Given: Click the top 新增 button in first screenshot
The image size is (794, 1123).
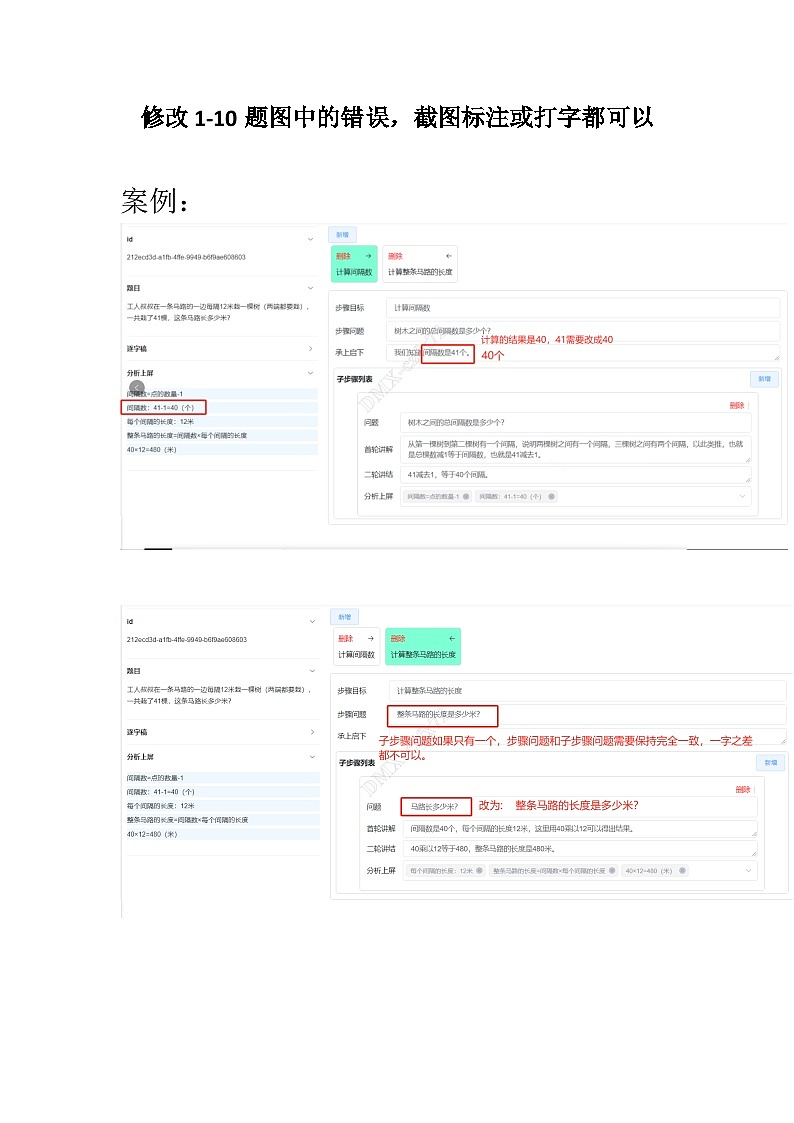Looking at the screenshot, I should pyautogui.click(x=342, y=235).
